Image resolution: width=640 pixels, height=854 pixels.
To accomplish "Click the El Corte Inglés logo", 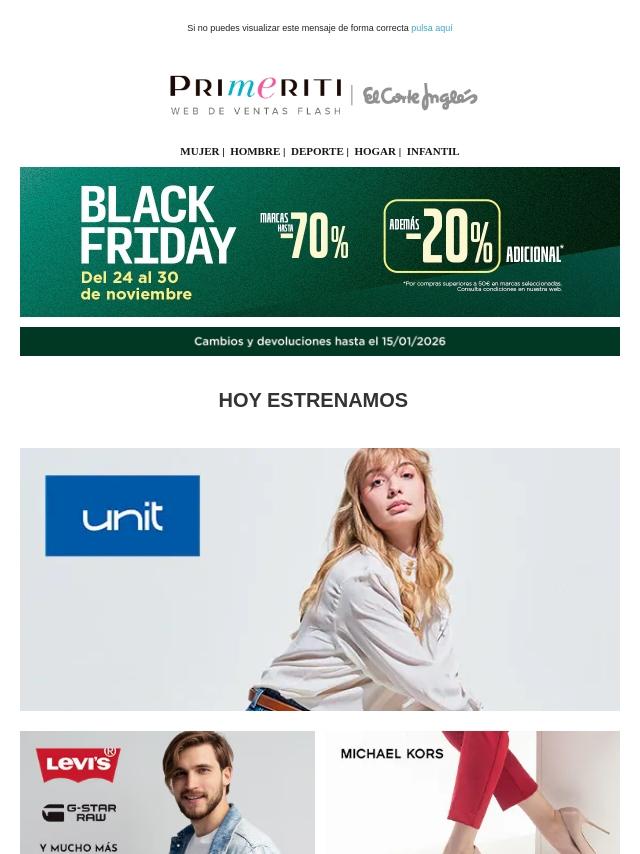I will point(420,96).
